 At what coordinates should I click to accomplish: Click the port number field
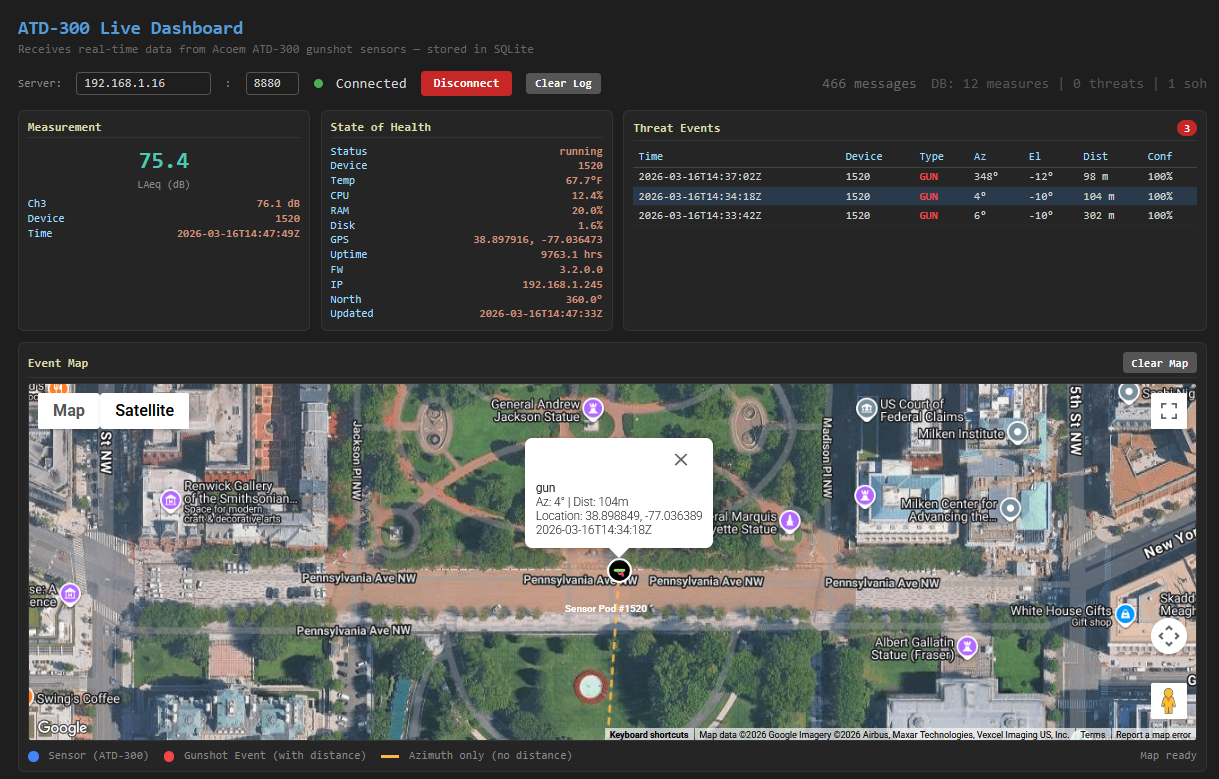click(272, 83)
